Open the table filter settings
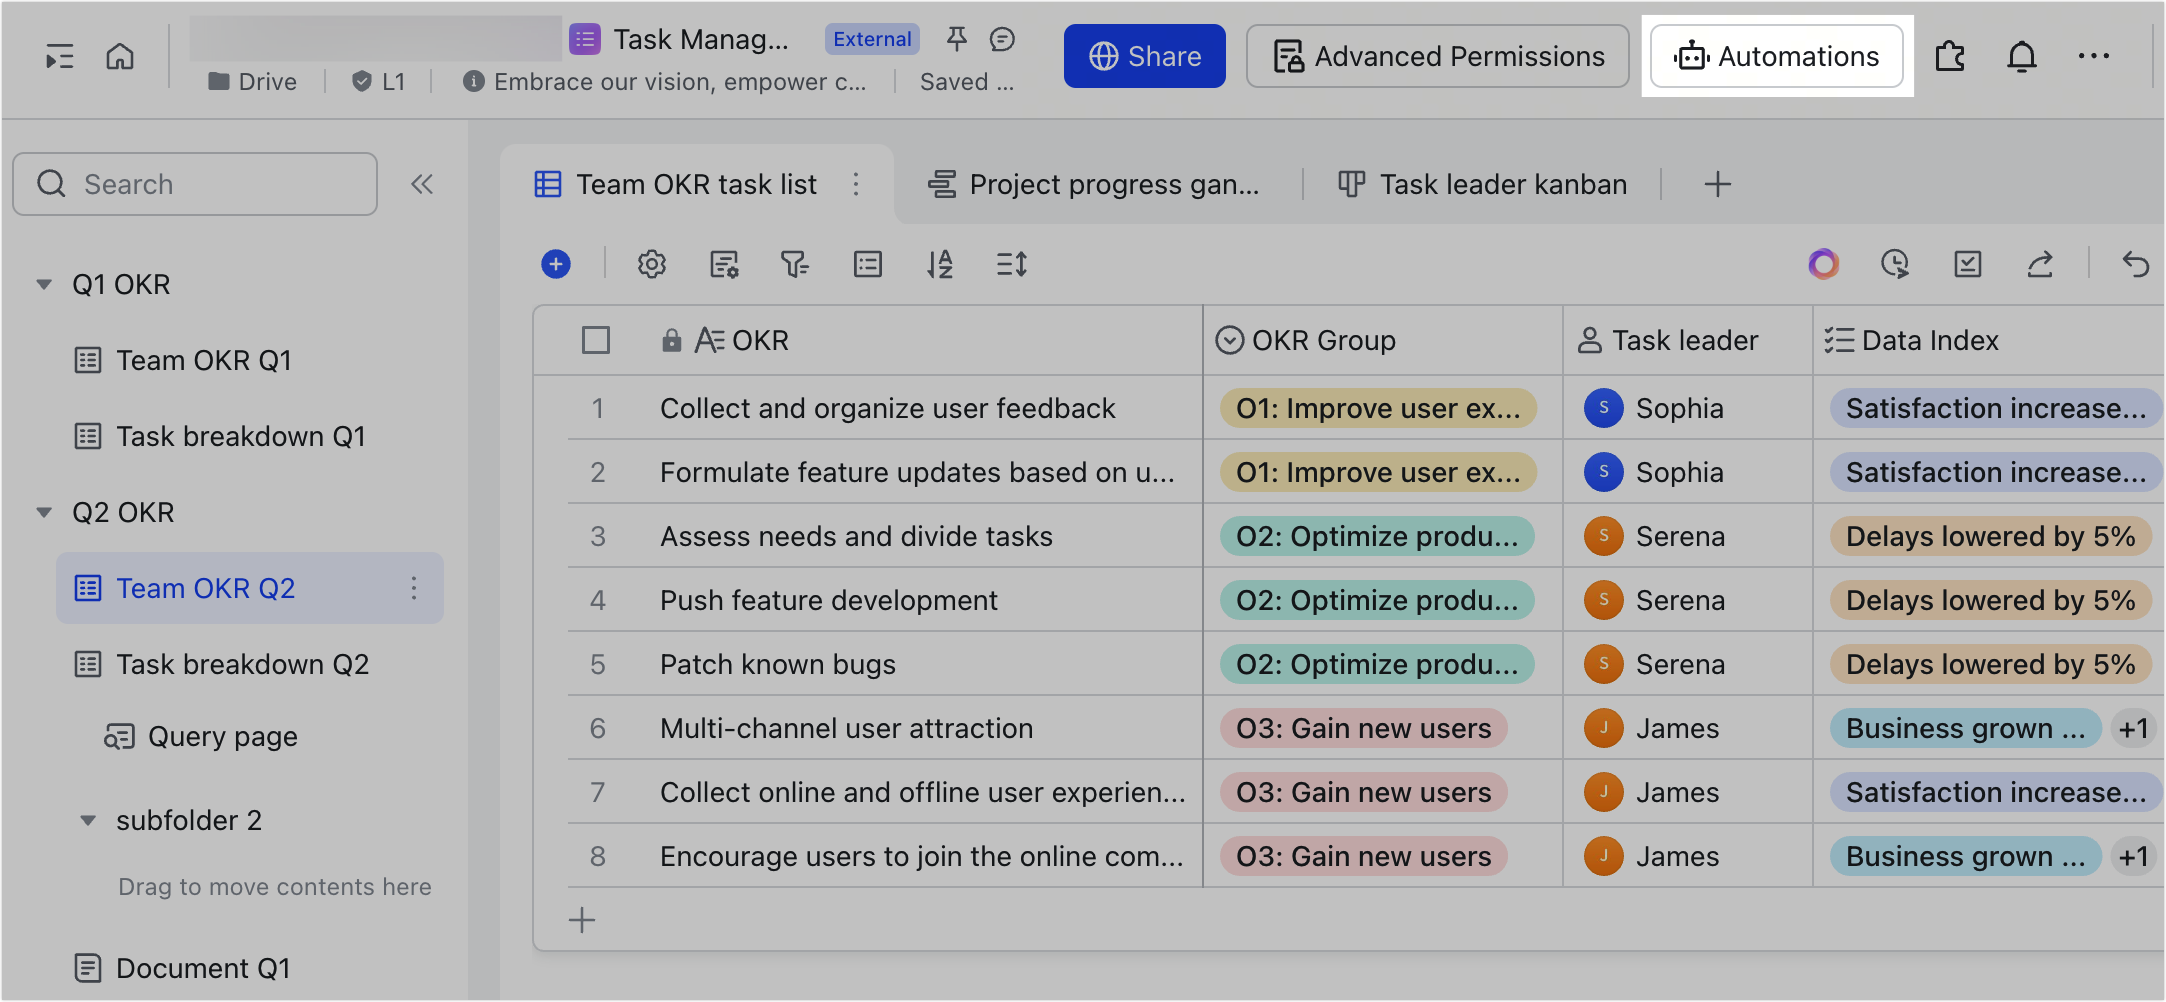Screen dimensions: 2166x1002 click(x=793, y=264)
